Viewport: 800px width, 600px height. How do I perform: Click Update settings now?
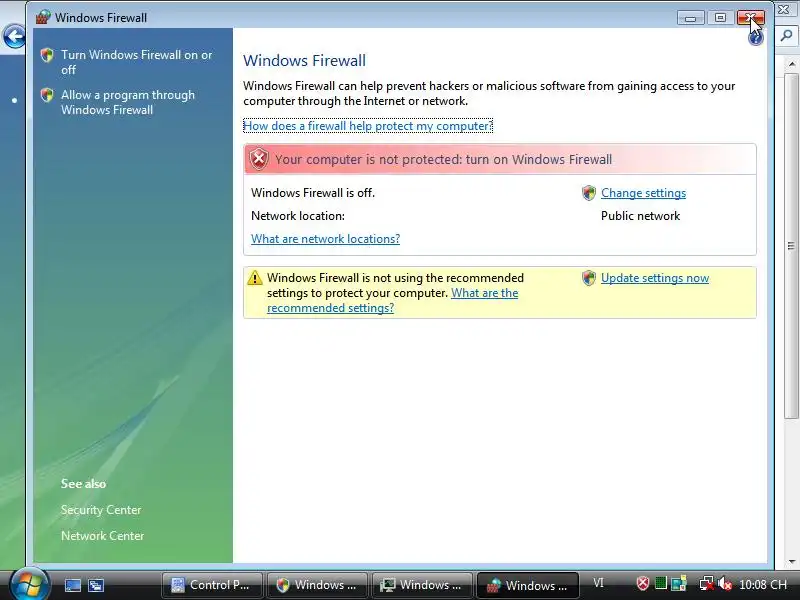coord(655,278)
